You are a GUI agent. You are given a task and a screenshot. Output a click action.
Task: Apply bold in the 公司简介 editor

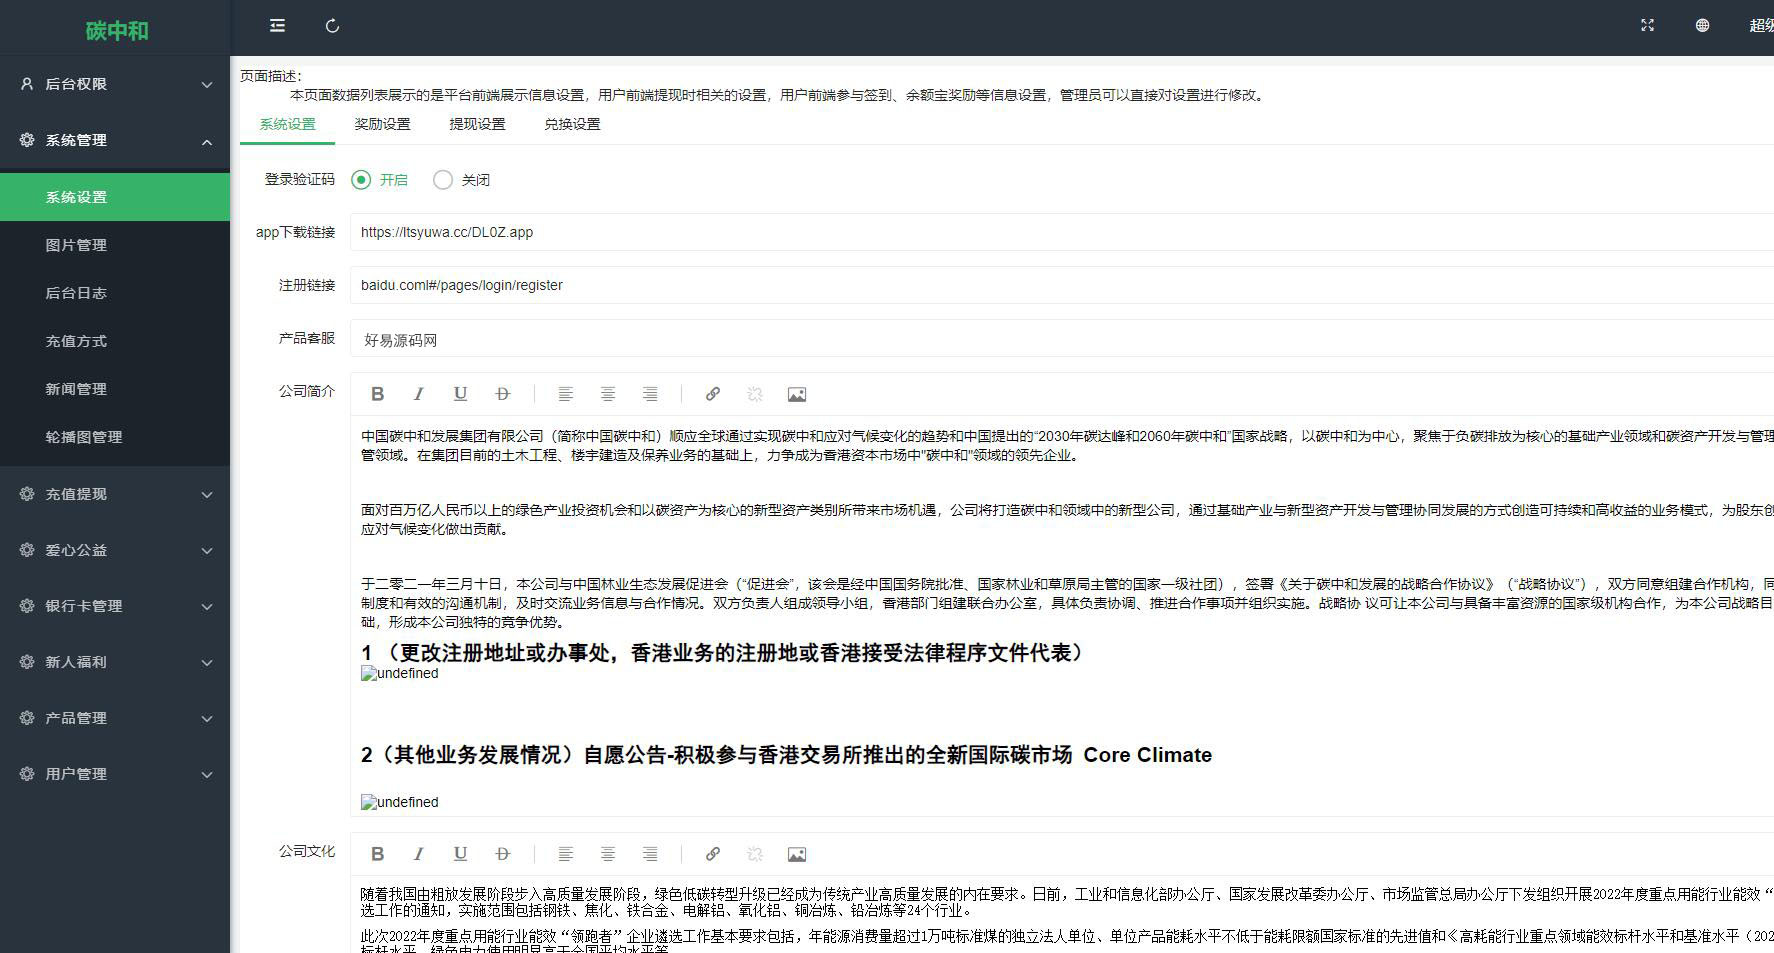pyautogui.click(x=377, y=394)
